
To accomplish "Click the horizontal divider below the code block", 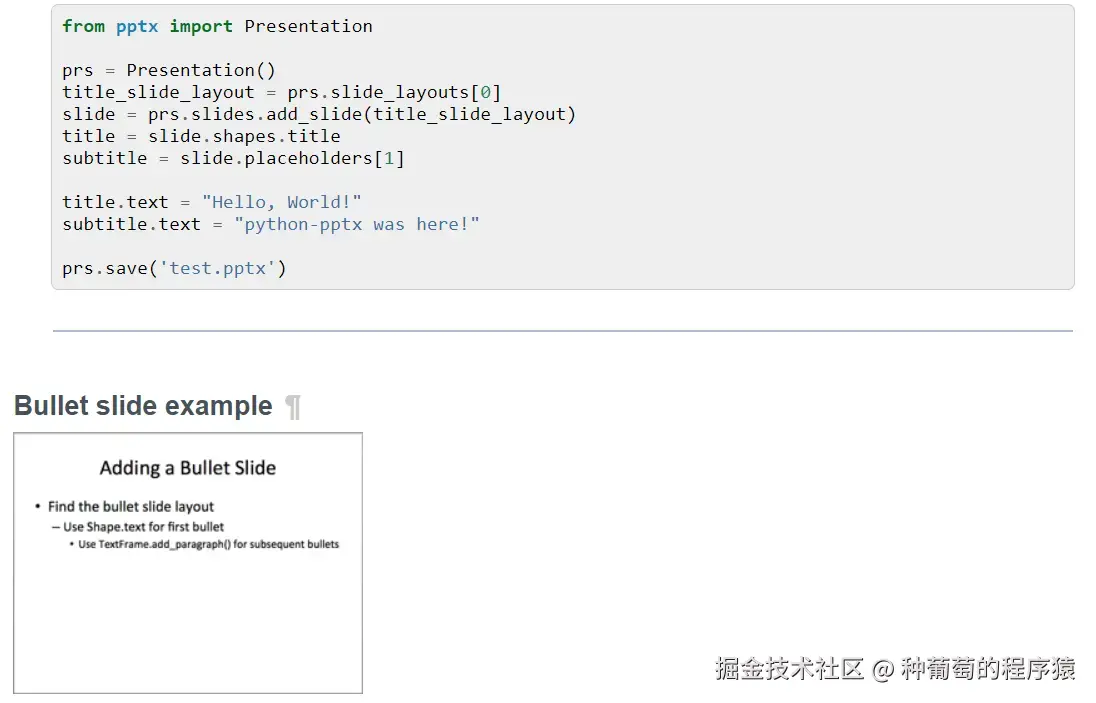I will click(562, 331).
